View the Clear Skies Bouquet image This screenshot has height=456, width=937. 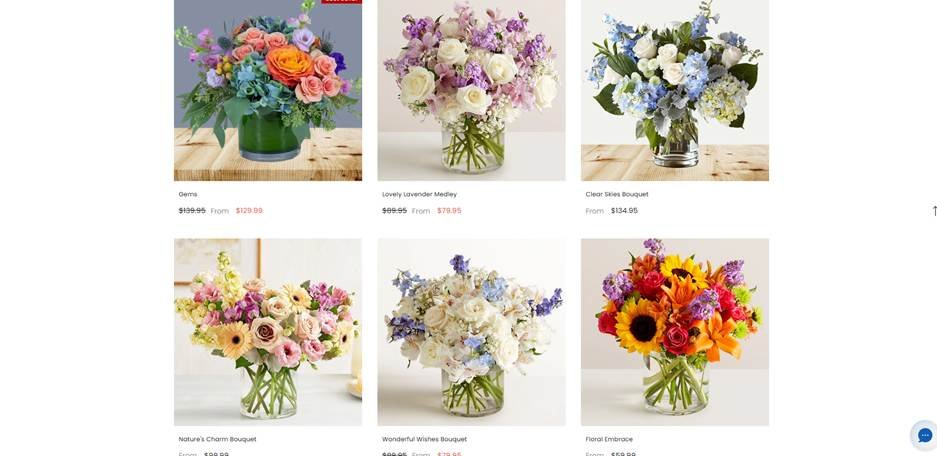tap(675, 90)
